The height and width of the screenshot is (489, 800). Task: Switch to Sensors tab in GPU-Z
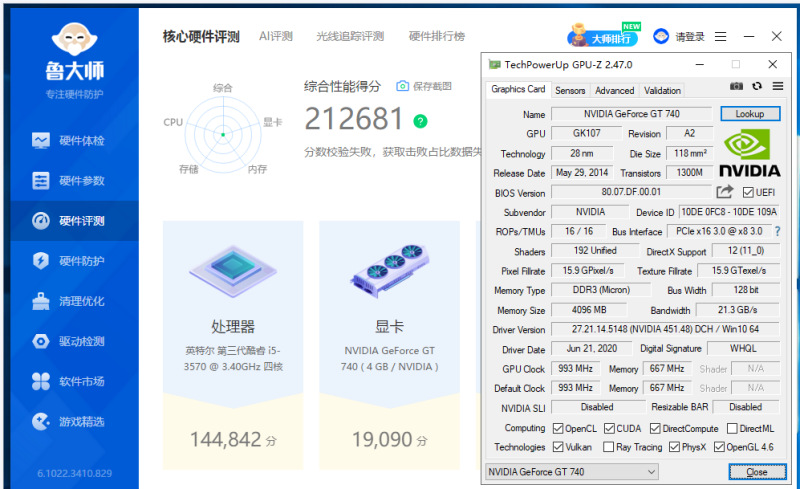tap(570, 90)
